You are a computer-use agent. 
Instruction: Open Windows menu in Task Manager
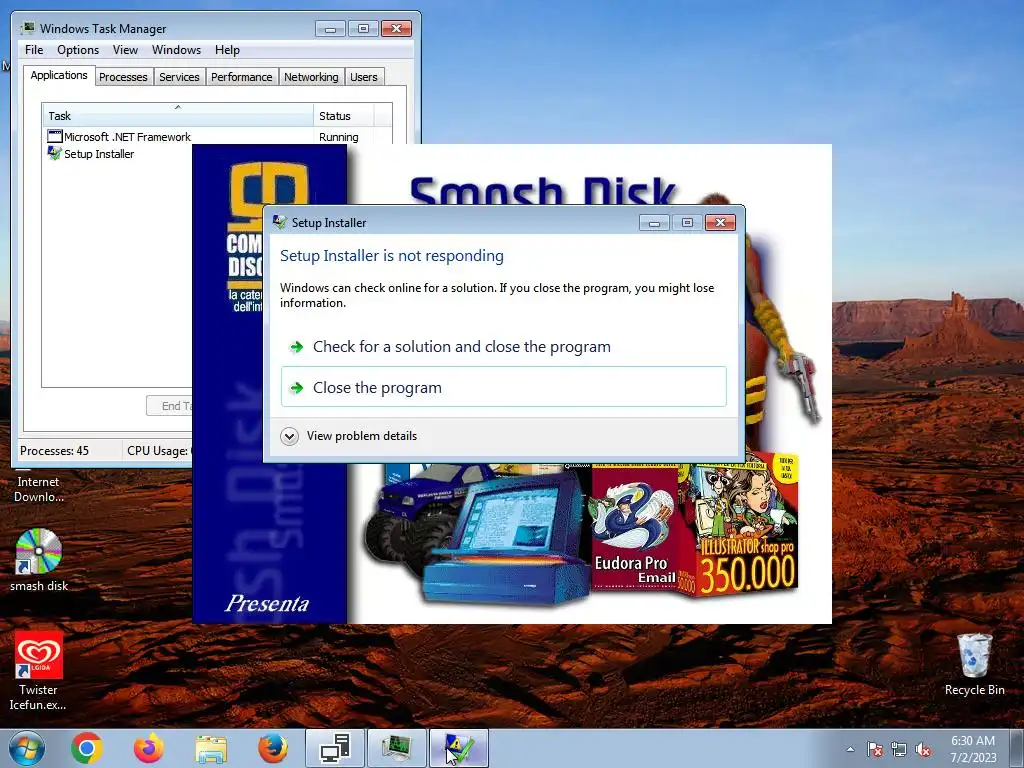[x=176, y=50]
